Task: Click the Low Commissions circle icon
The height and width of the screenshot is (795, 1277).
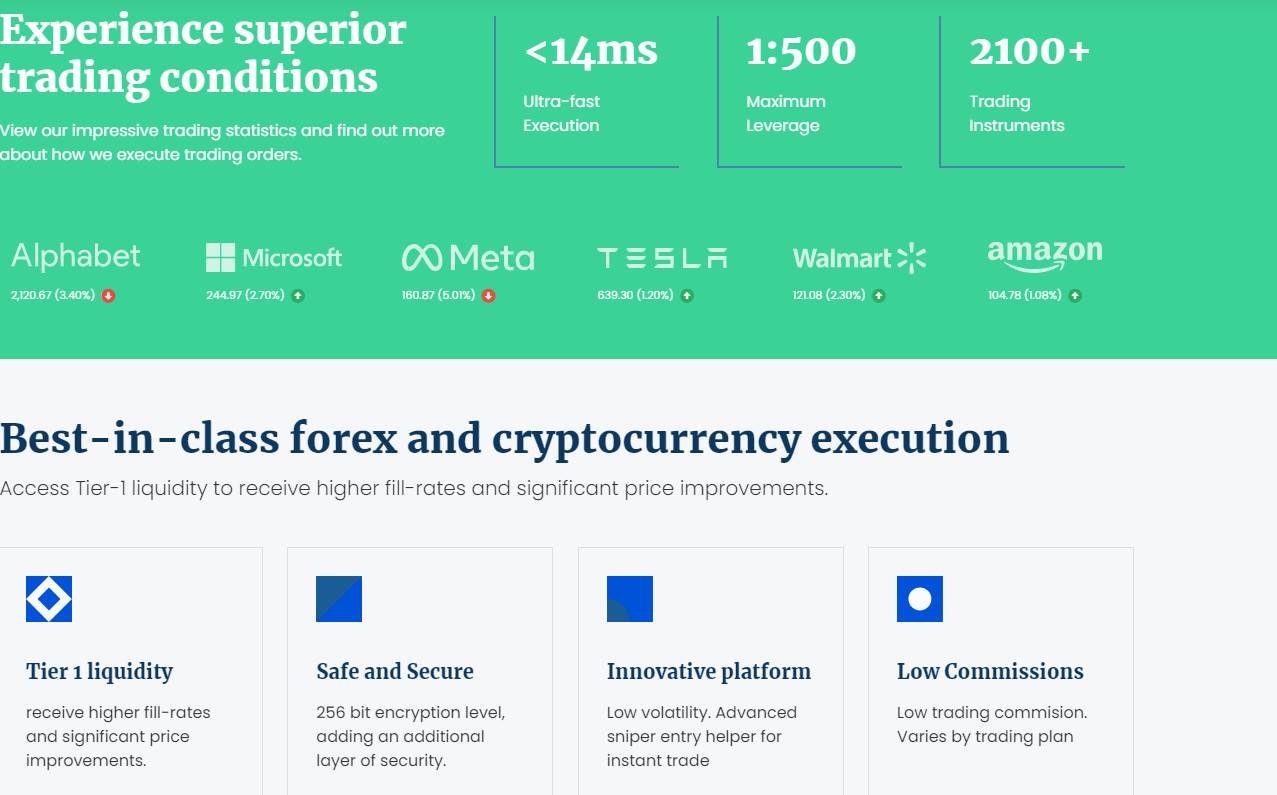Action: pyautogui.click(x=920, y=599)
